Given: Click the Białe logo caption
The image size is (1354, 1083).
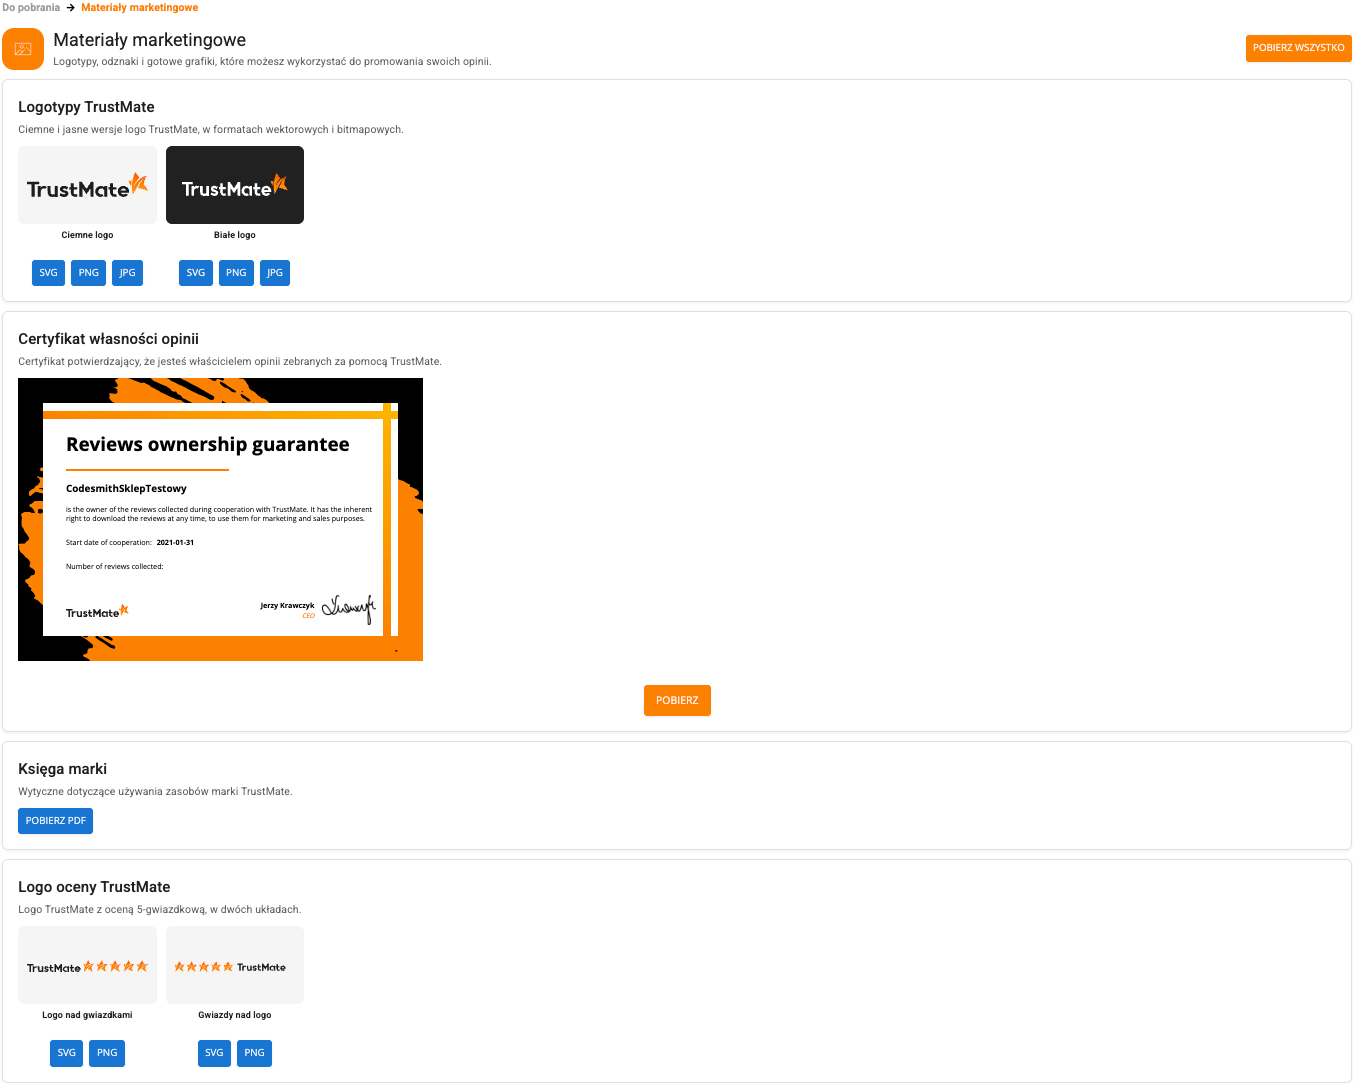Looking at the screenshot, I should 235,235.
